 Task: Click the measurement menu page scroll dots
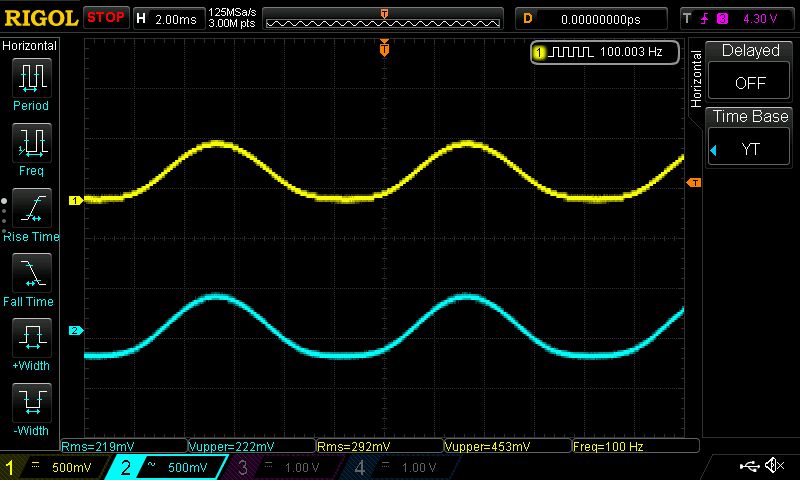[x=4, y=216]
